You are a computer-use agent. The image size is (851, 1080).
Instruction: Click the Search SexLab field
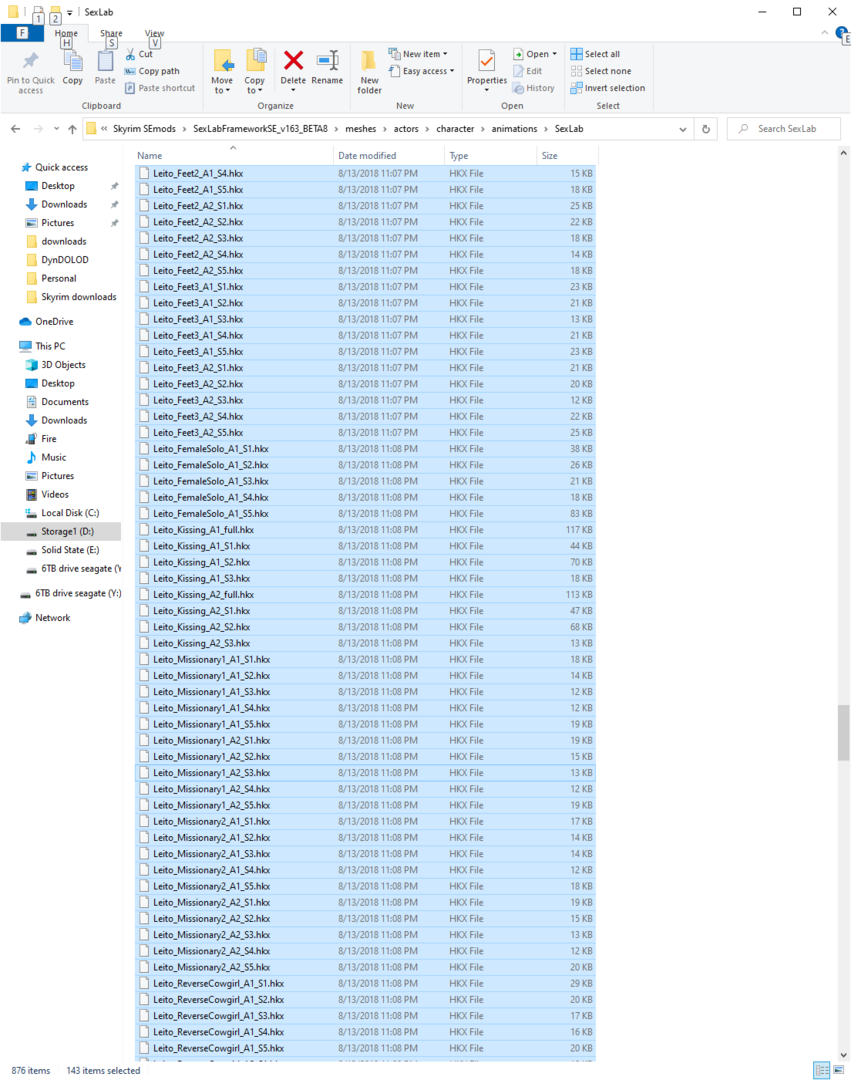tap(784, 129)
